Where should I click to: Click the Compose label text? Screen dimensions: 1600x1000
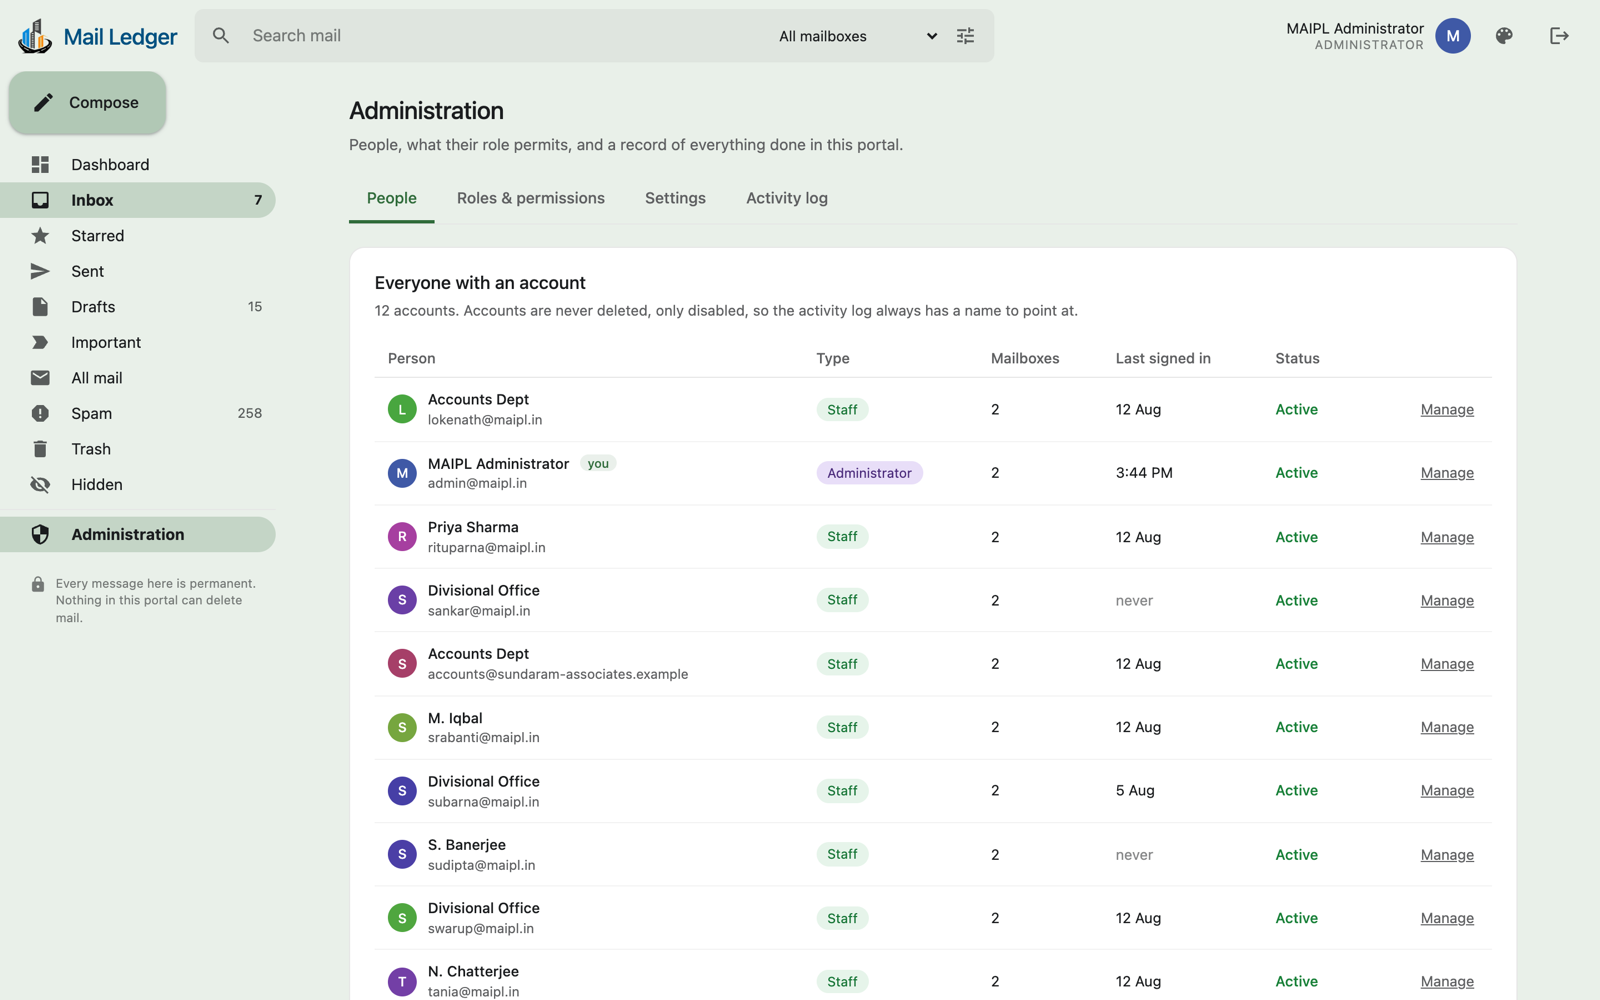(104, 103)
